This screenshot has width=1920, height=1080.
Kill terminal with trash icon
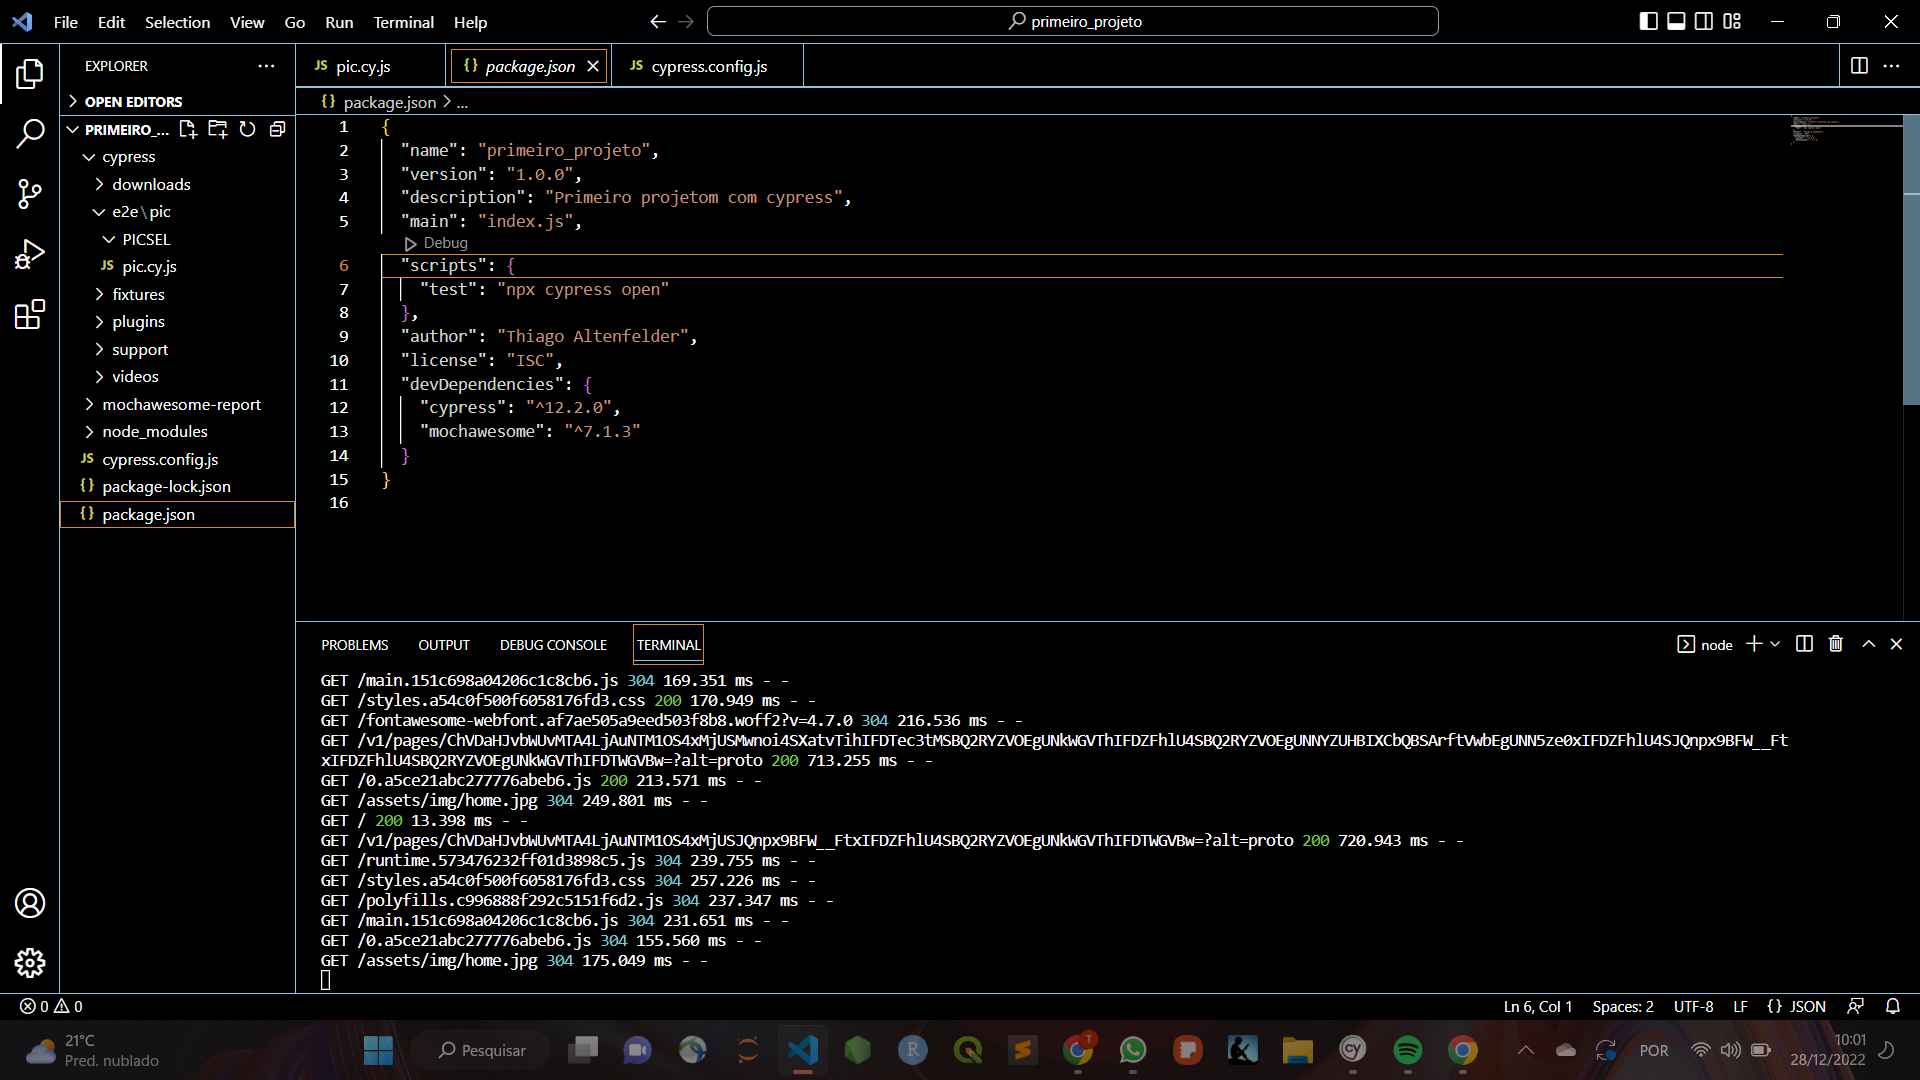click(1836, 644)
